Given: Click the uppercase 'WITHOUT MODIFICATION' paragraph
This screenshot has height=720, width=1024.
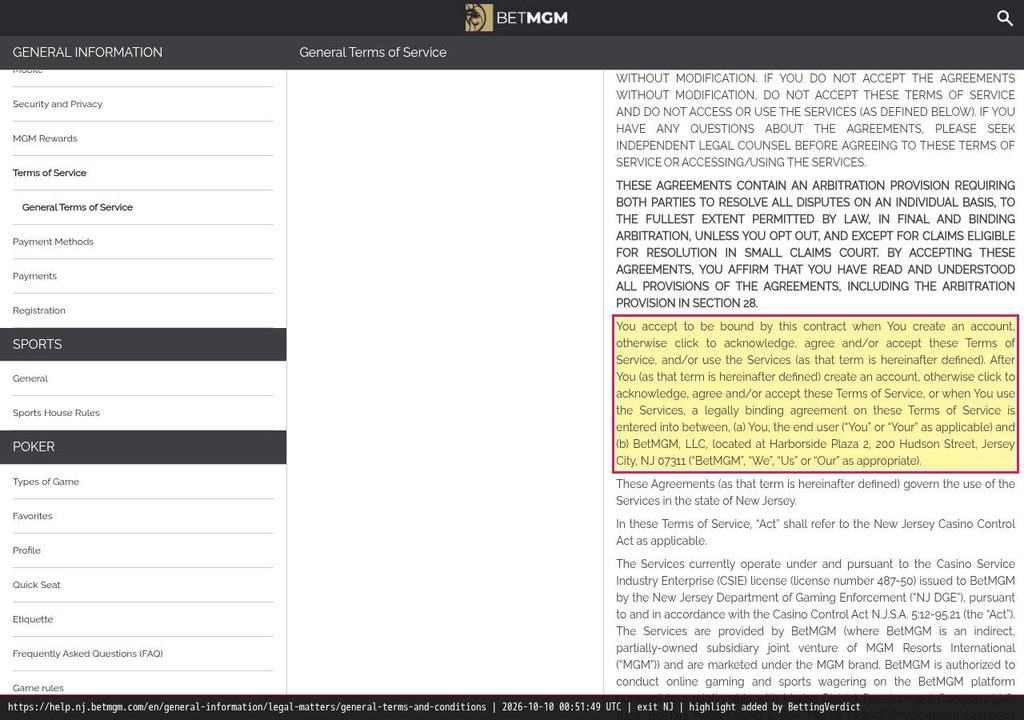Looking at the screenshot, I should [815, 120].
